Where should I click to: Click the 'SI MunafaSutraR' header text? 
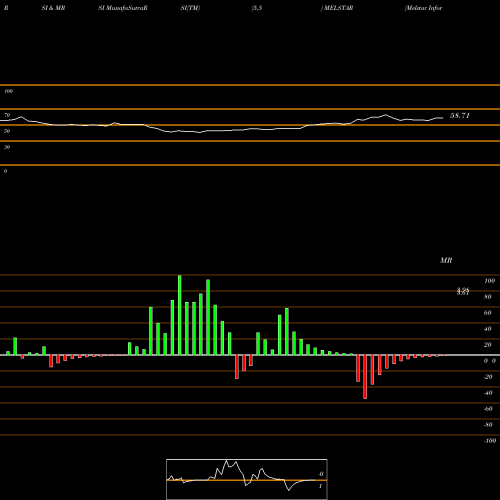pyautogui.click(x=123, y=8)
